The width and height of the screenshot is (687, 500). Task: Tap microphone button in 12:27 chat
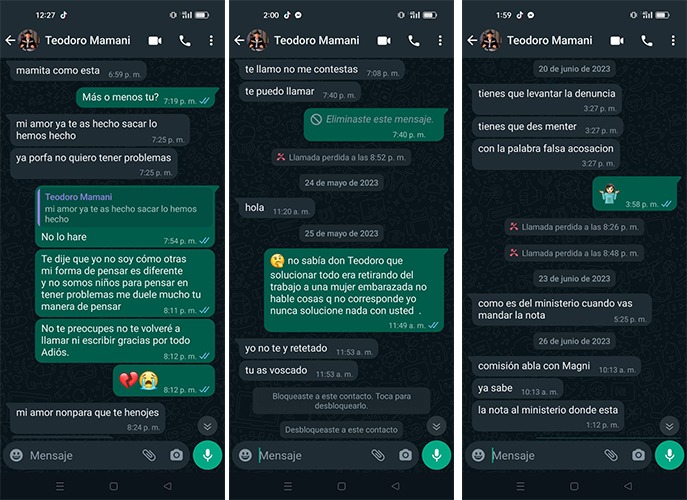point(208,455)
